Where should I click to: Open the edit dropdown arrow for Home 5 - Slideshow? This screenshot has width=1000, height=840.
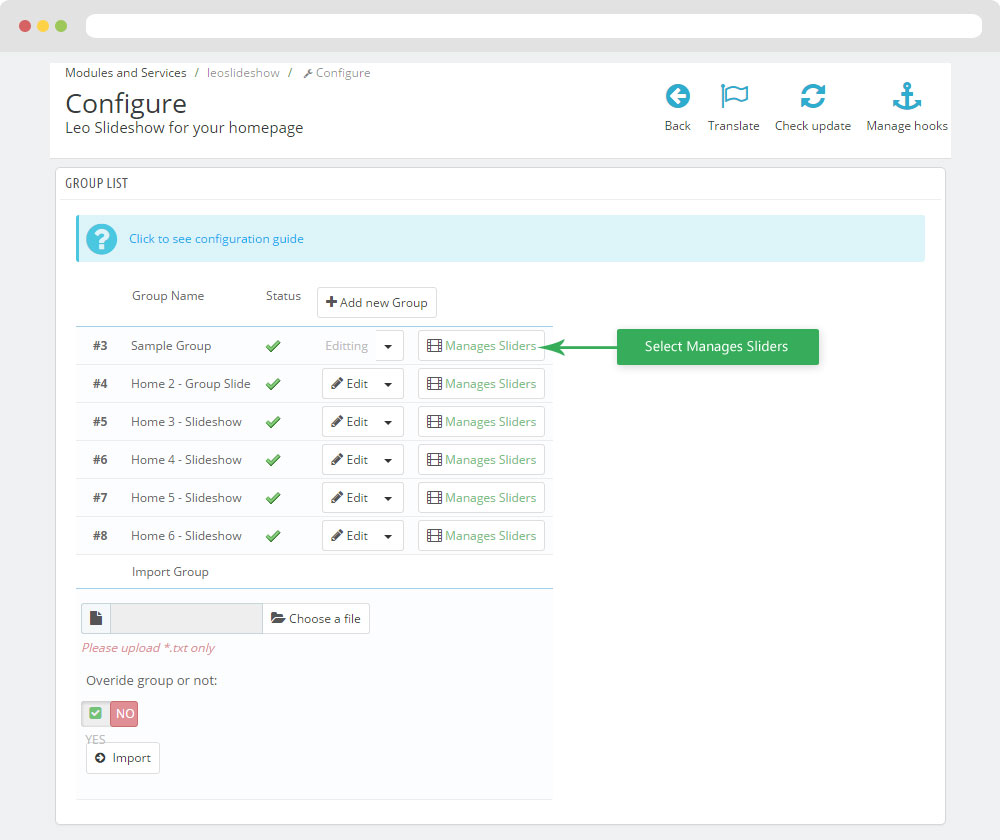click(x=388, y=498)
